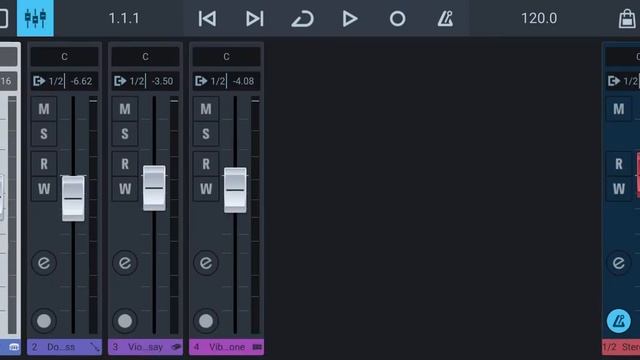Image resolution: width=640 pixels, height=360 pixels.
Task: Click the keyboard icon on the first track label
Action: point(14,347)
